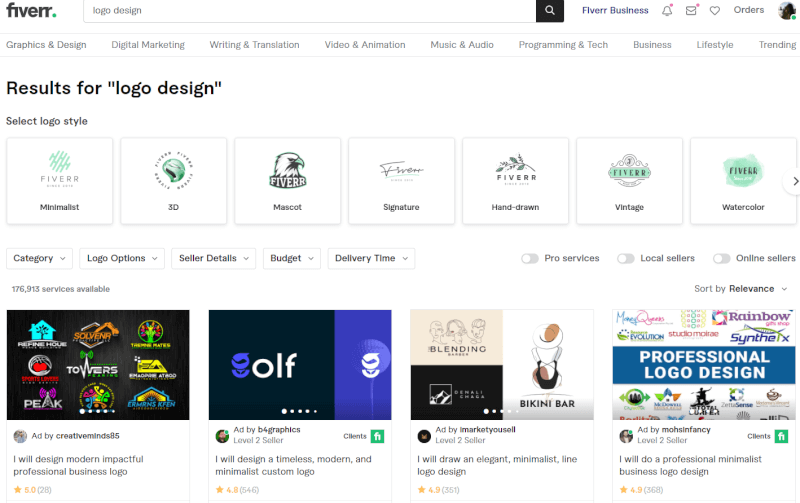
Task: Select the Watercolor logo style card
Action: pyautogui.click(x=743, y=181)
